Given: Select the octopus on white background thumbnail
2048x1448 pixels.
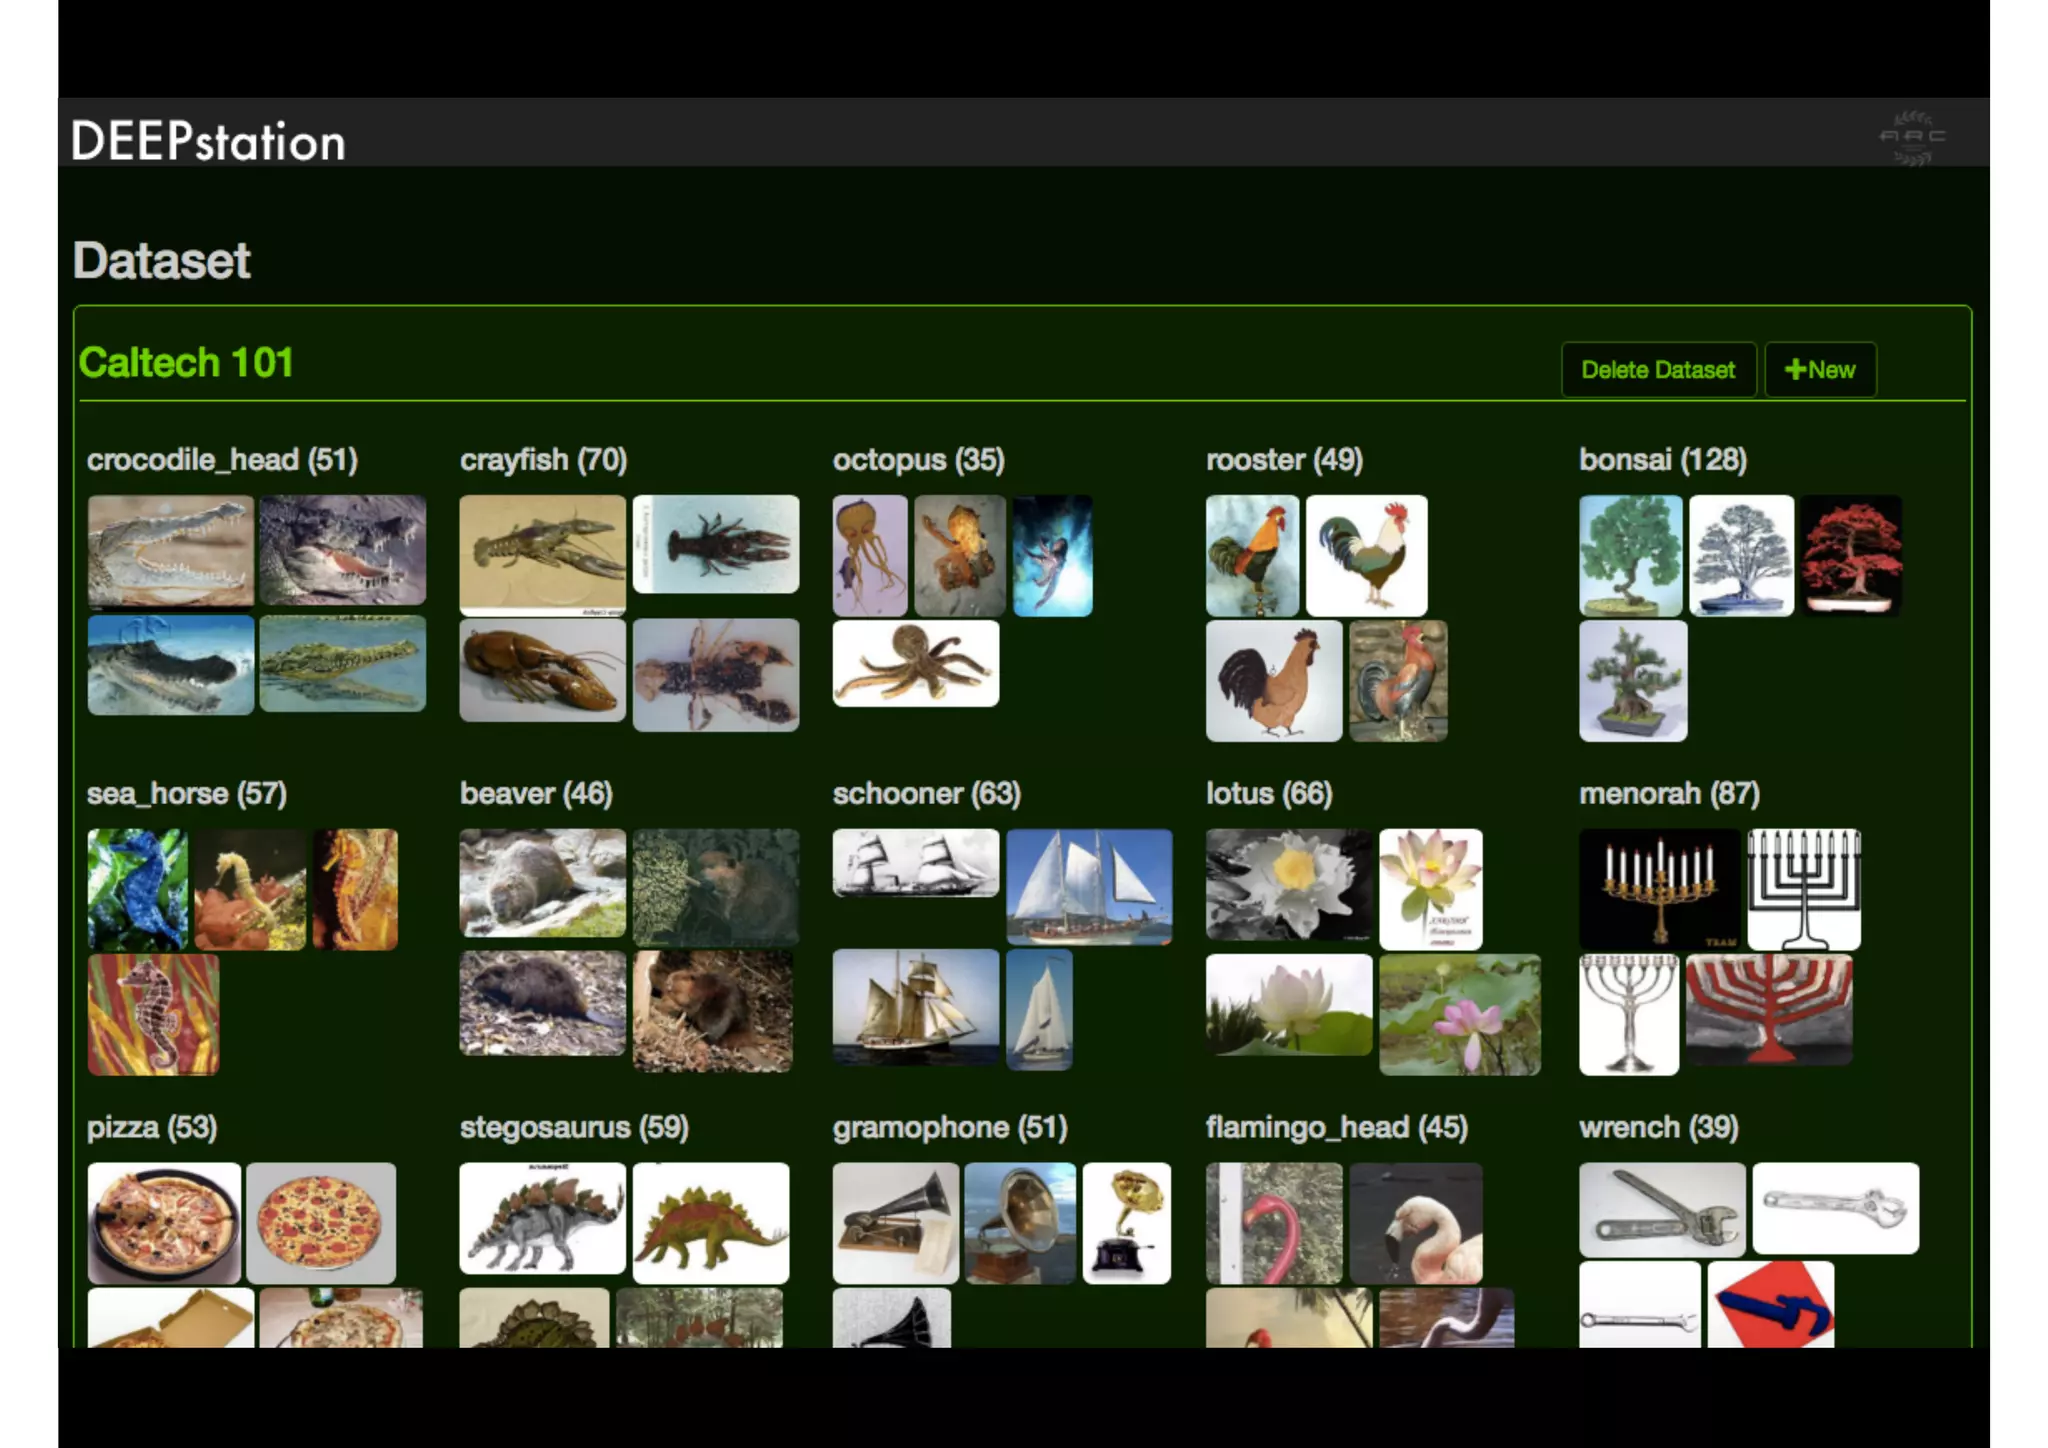Looking at the screenshot, I should tap(915, 663).
